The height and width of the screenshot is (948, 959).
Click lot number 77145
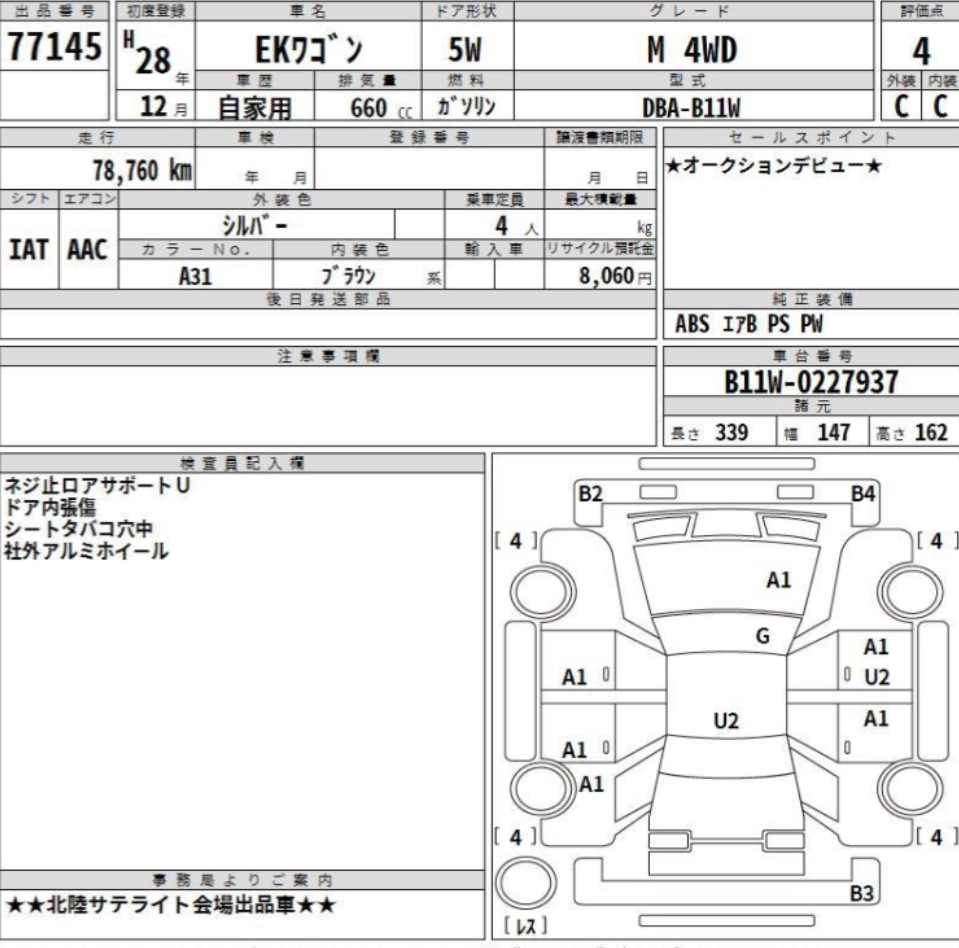pos(54,46)
